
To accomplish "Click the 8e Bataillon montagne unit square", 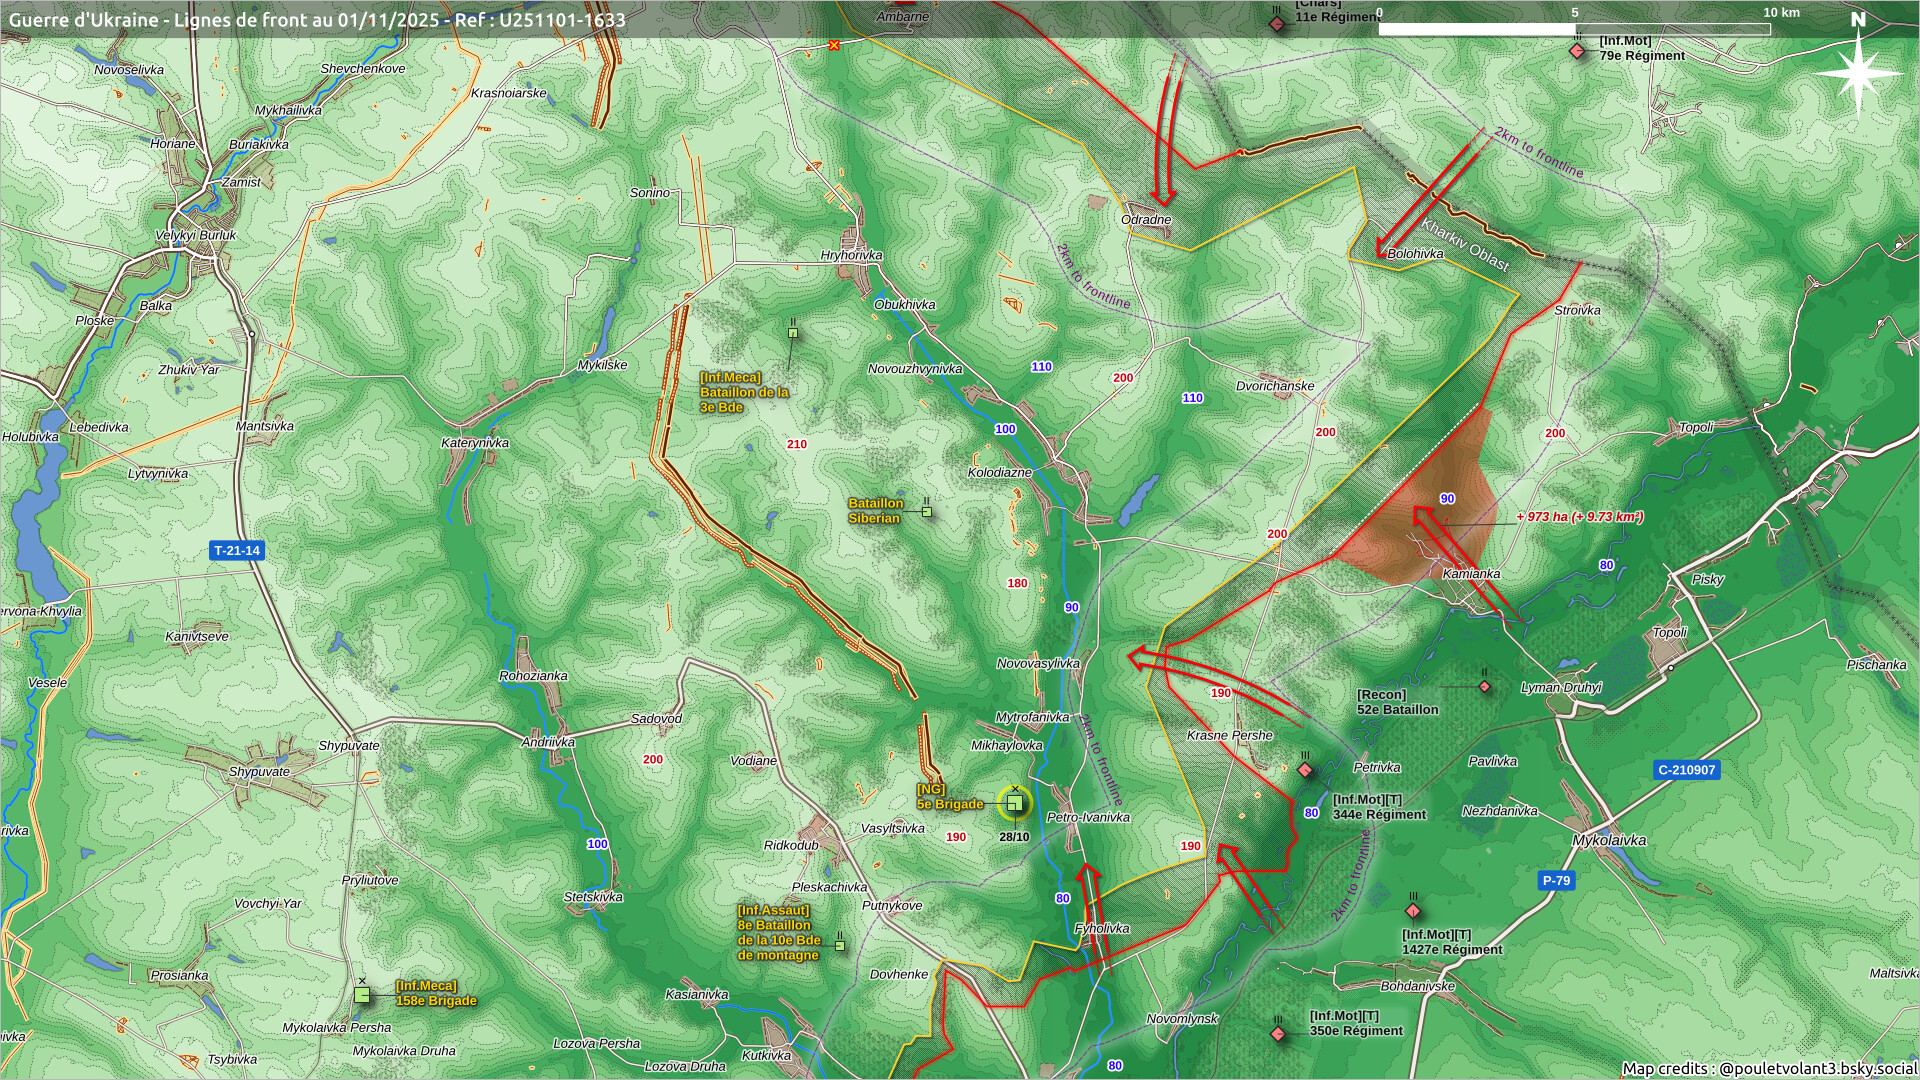I will [840, 945].
